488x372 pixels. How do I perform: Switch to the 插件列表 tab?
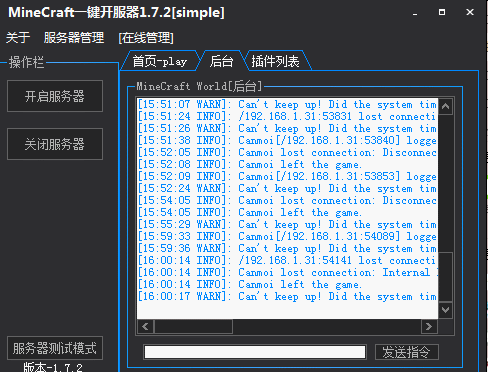275,61
